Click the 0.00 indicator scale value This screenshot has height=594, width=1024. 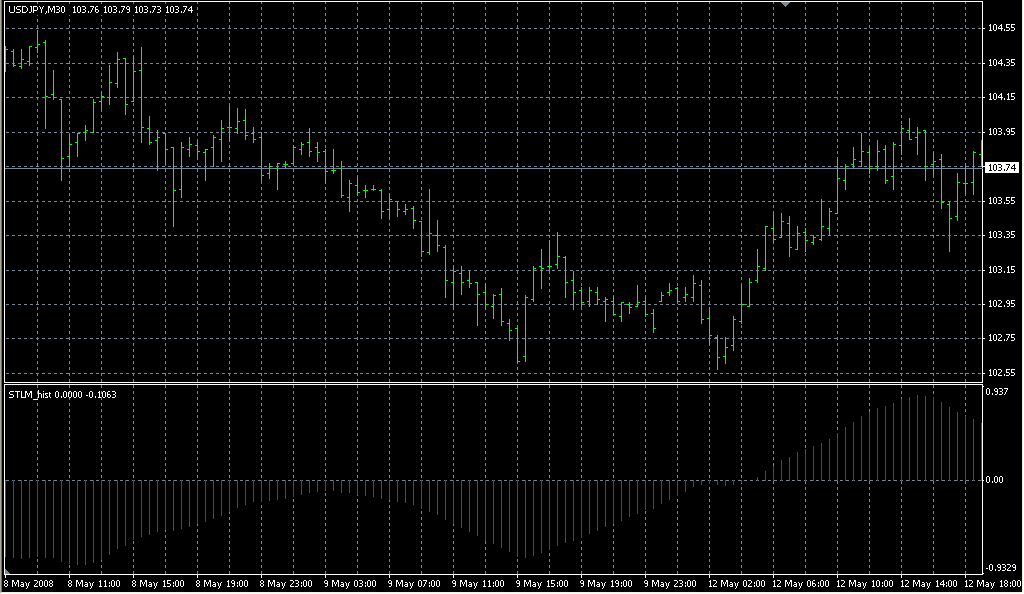click(995, 480)
